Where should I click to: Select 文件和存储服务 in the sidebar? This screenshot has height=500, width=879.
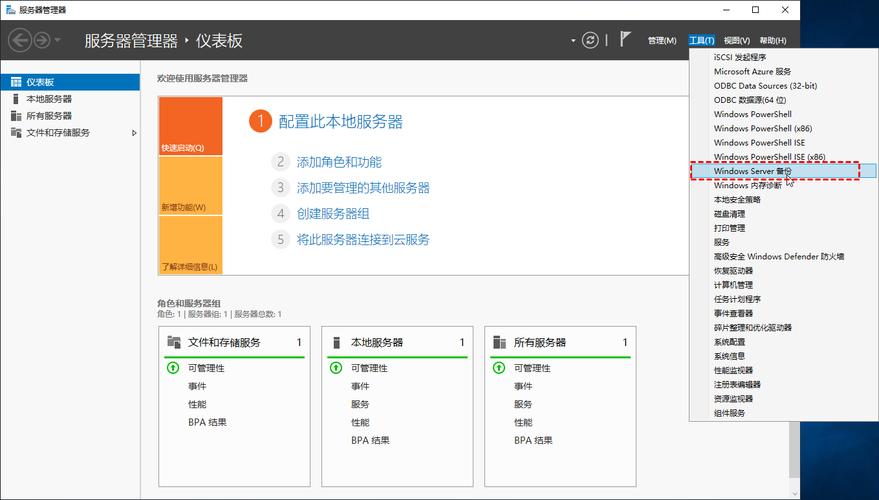(x=70, y=133)
